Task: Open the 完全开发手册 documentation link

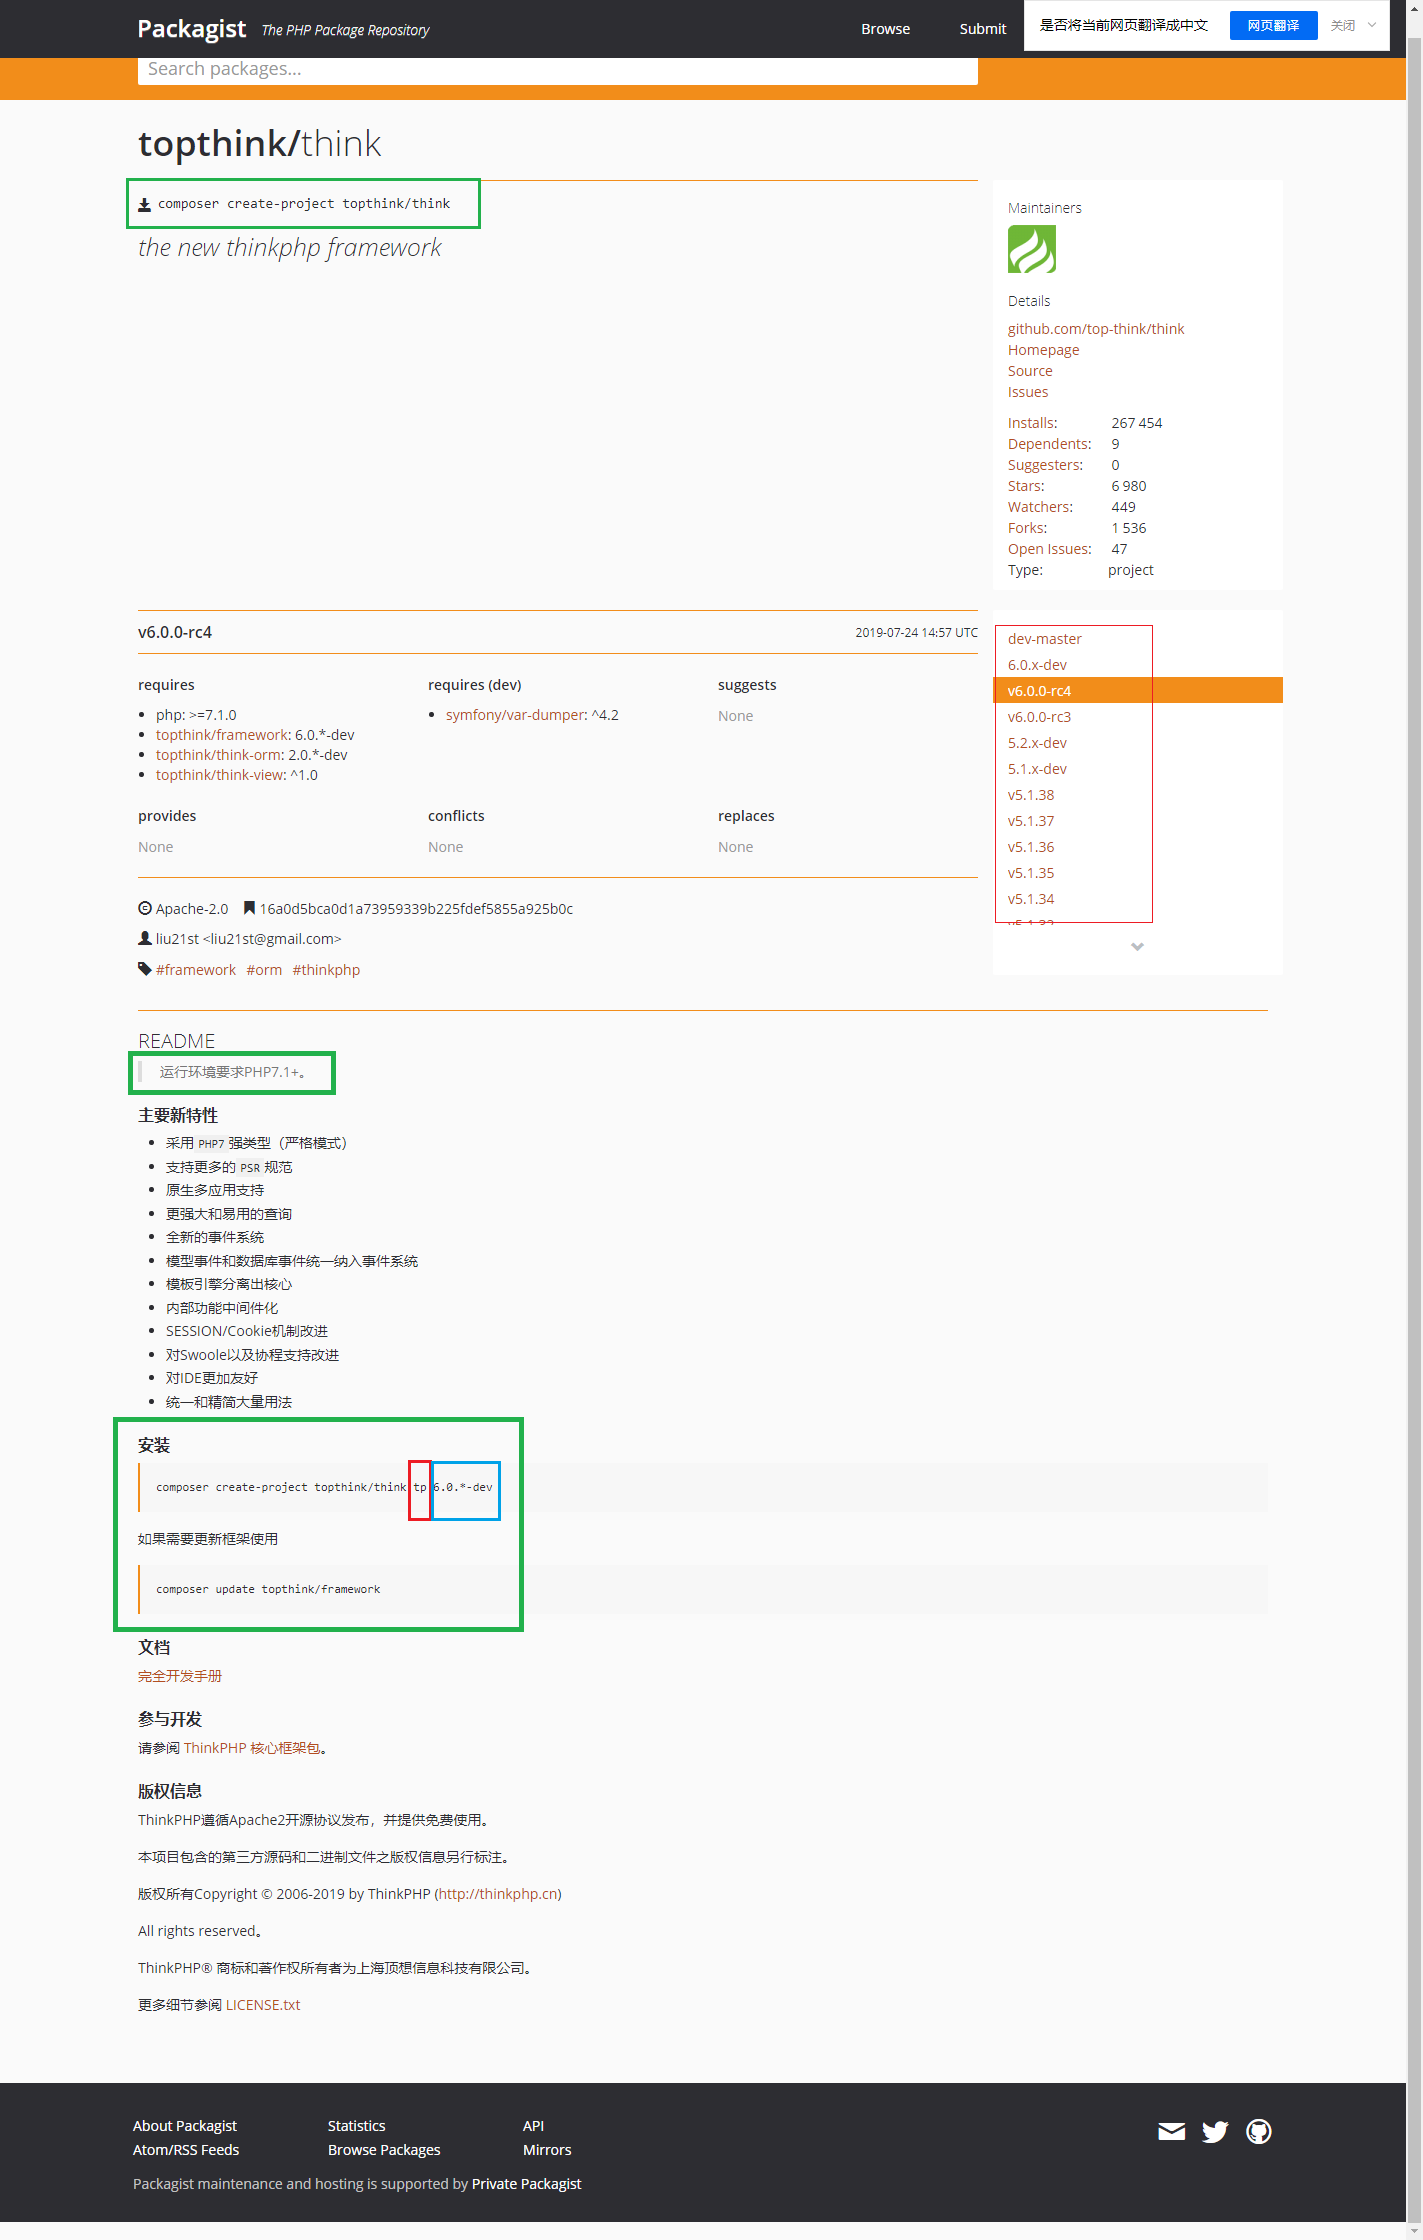Action: tap(180, 1676)
